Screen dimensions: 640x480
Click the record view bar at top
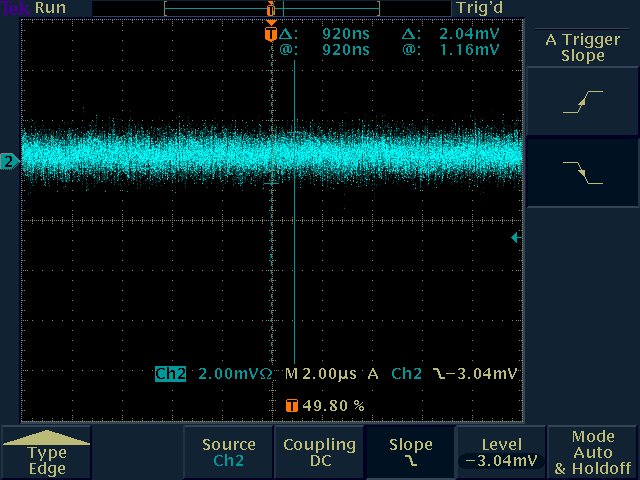pos(272,9)
